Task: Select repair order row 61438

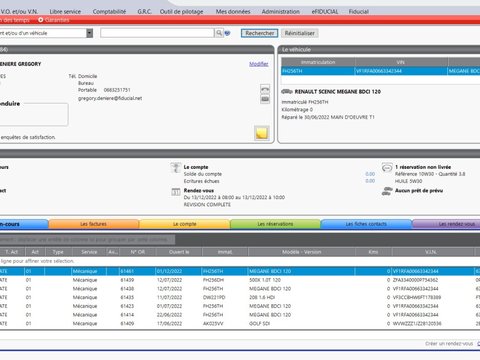Action: point(240,289)
